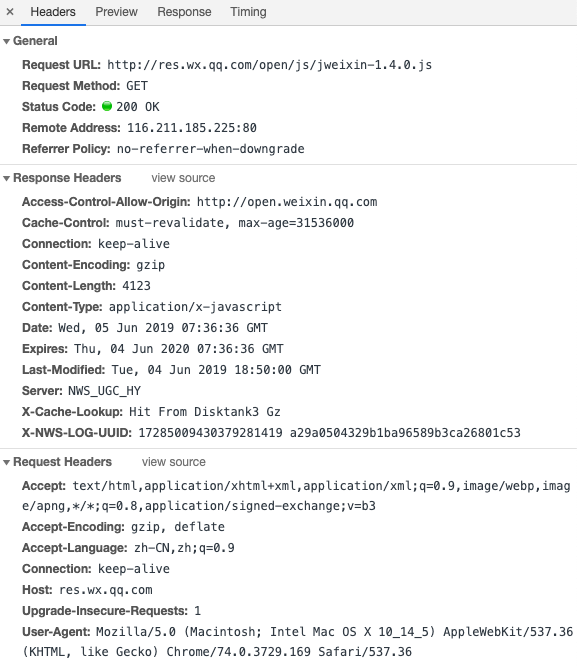Select the Timing tab
The height and width of the screenshot is (666, 577).
click(248, 12)
